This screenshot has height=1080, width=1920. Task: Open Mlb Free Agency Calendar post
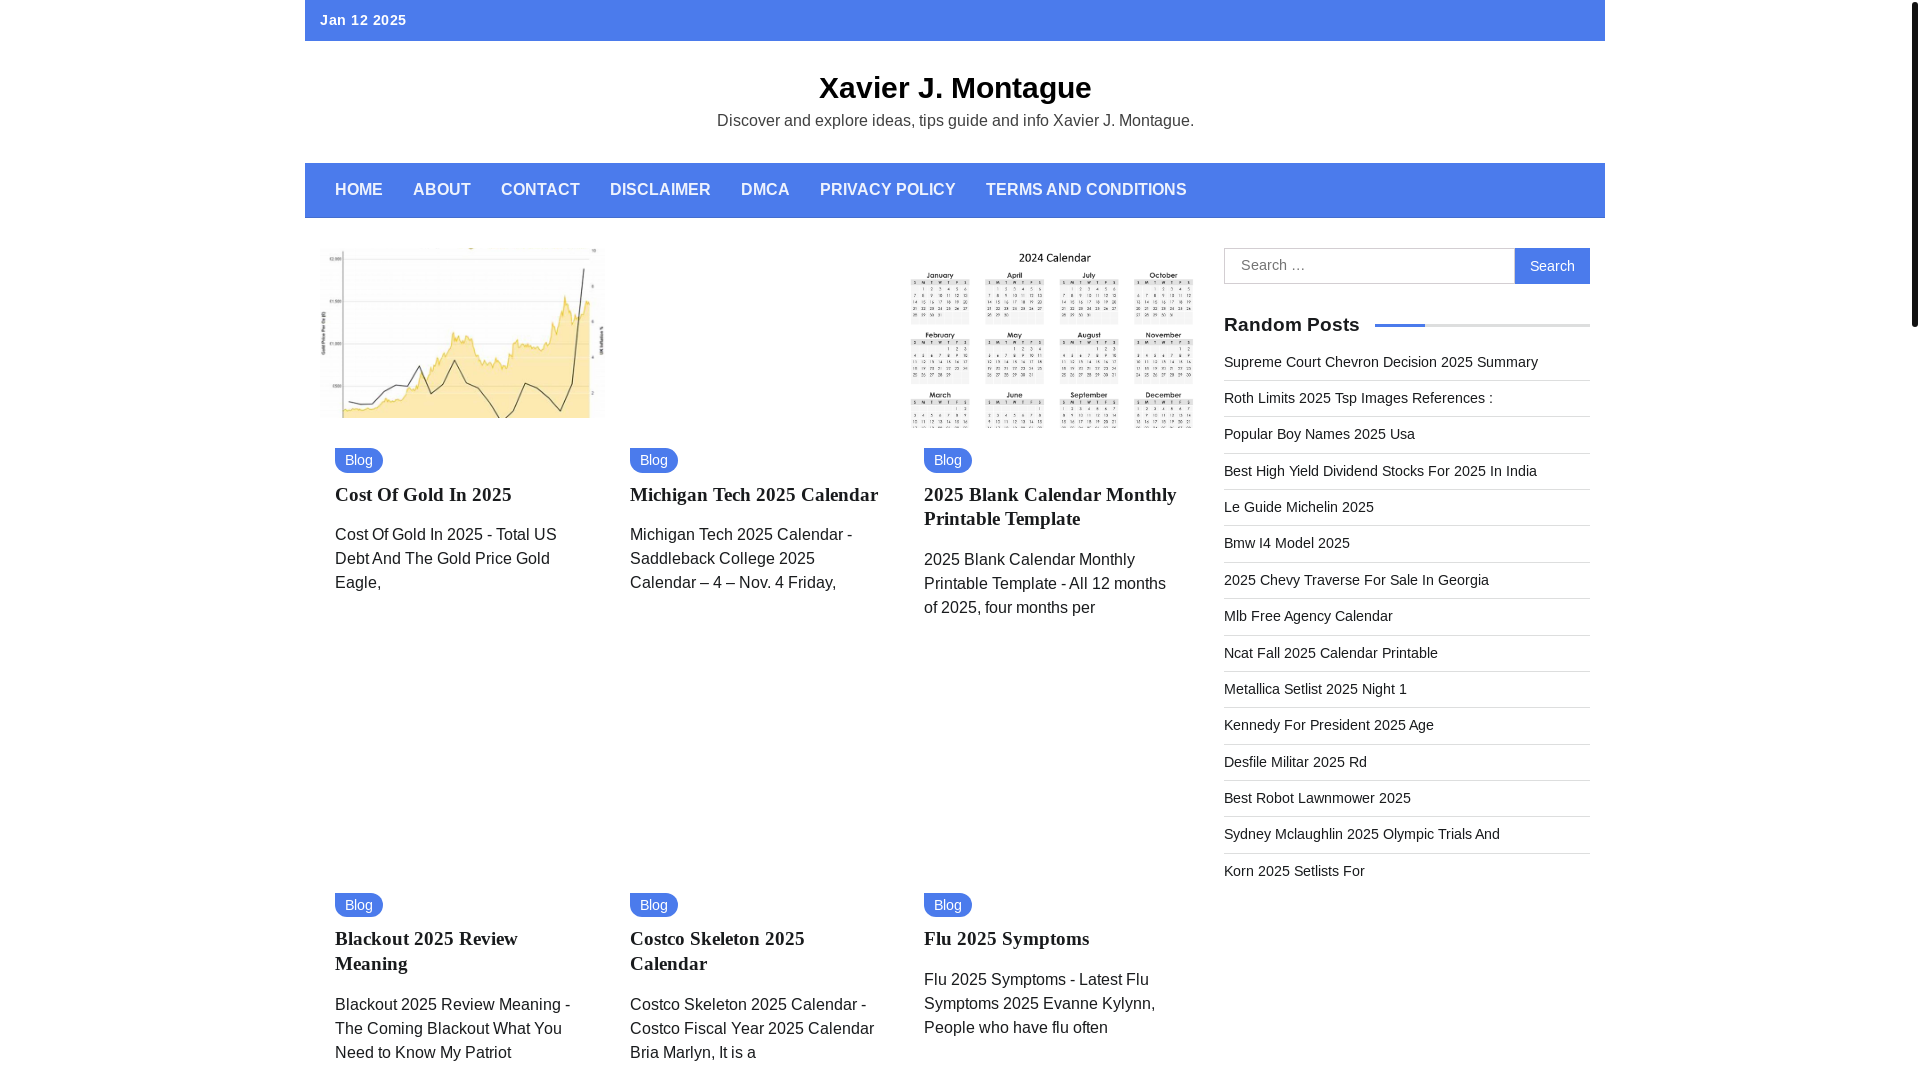pyautogui.click(x=1308, y=616)
